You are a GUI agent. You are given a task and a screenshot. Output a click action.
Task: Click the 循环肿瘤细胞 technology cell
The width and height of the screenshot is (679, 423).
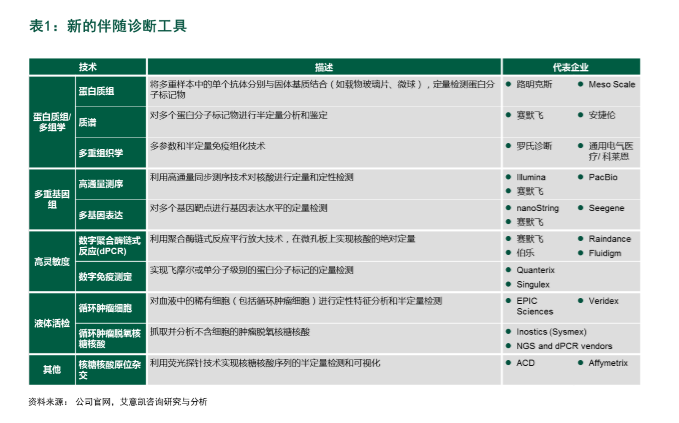pos(105,300)
